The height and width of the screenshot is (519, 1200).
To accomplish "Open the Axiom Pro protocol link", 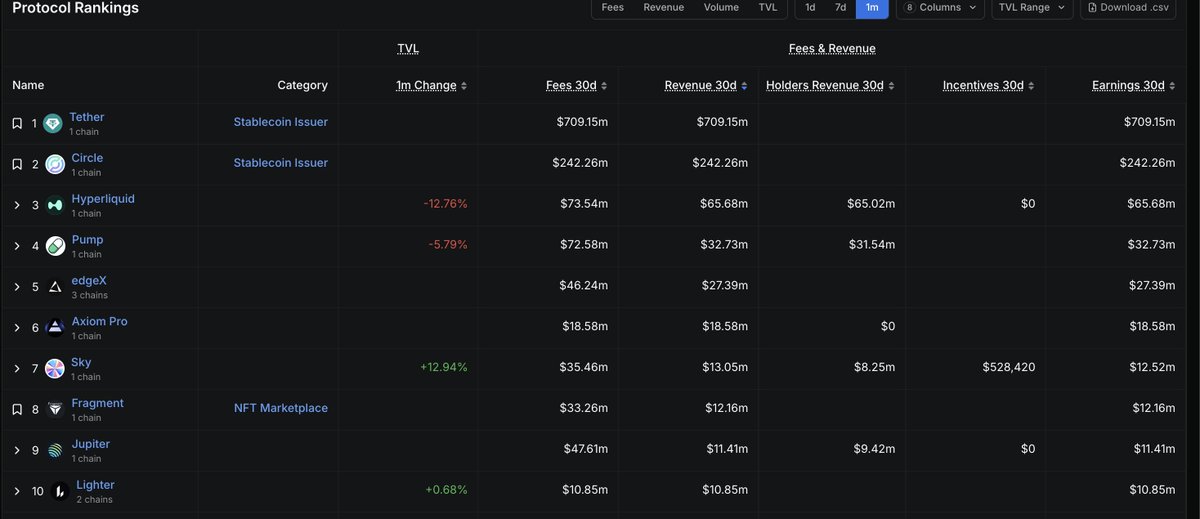I will point(99,321).
